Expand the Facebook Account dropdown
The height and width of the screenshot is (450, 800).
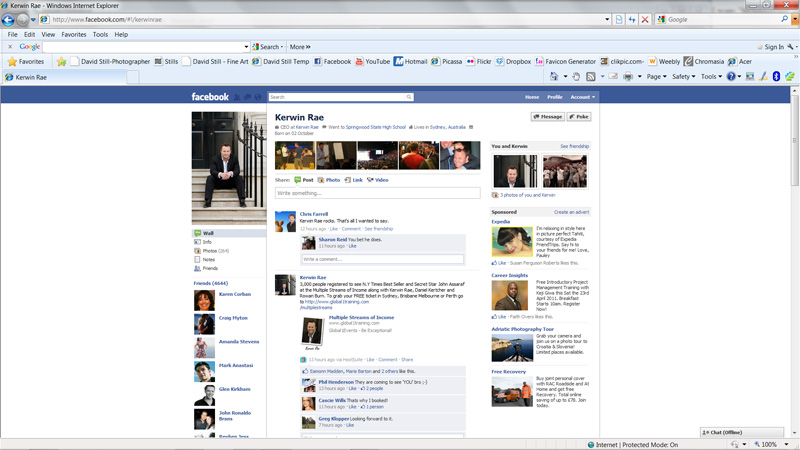[583, 97]
